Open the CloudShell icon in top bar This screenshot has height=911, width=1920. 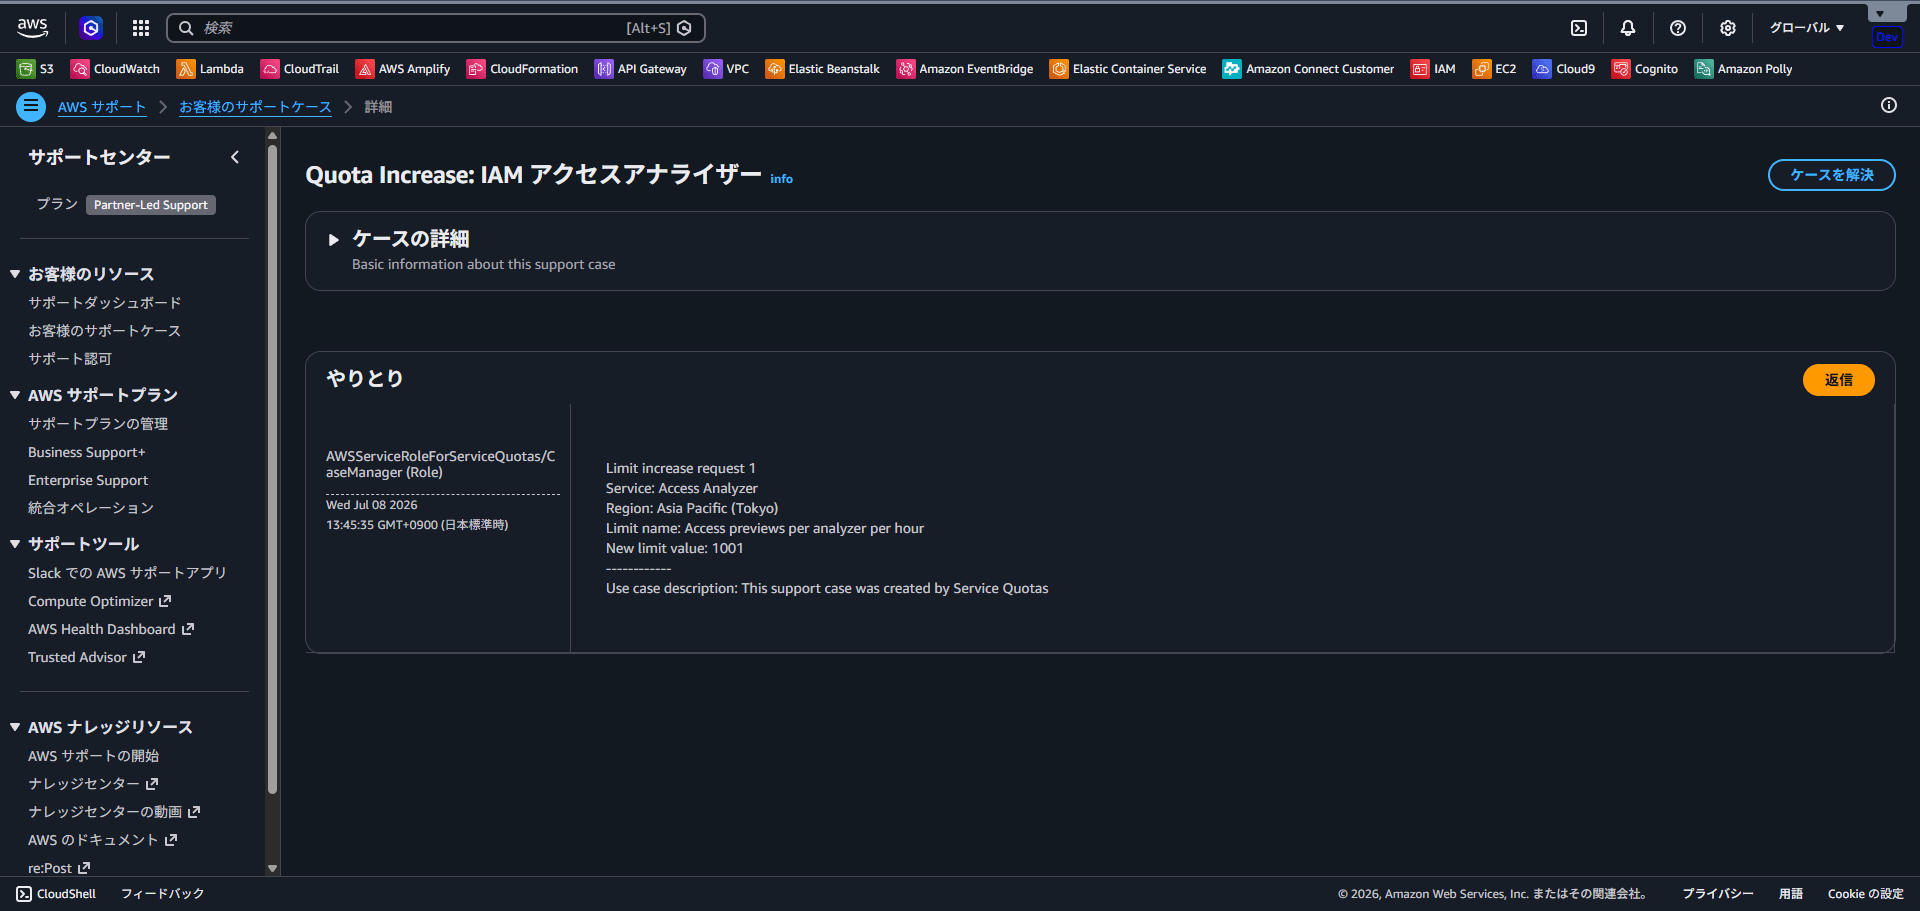1579,28
